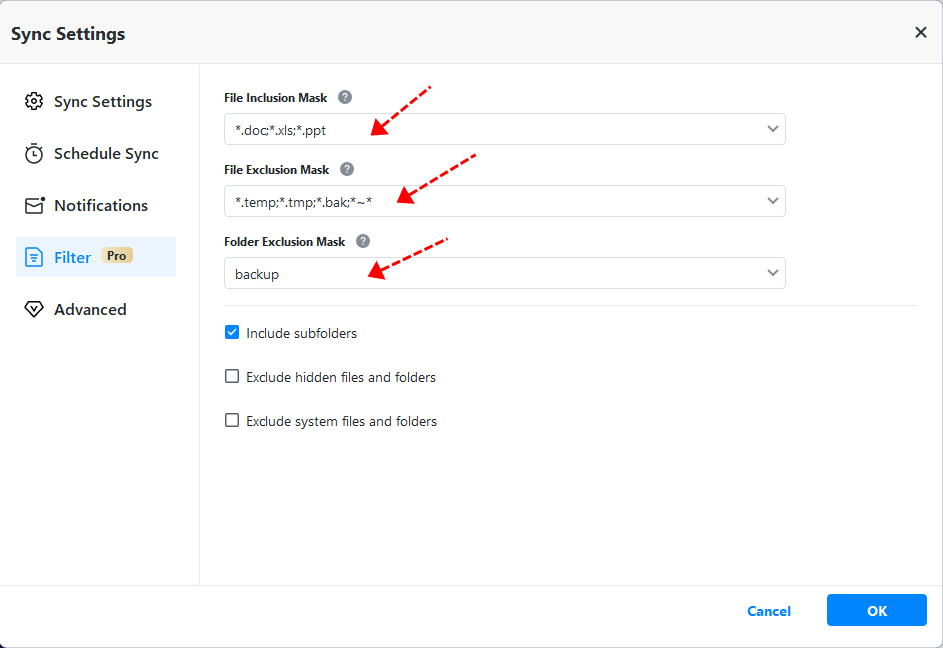Enable Exclude hidden files and folders

tap(232, 377)
